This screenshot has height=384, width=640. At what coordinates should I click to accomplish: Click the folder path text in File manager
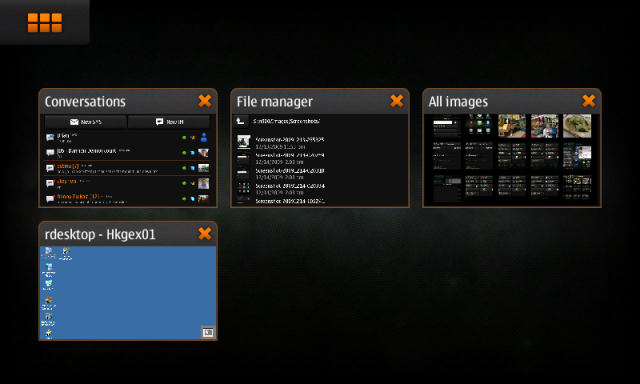[287, 121]
